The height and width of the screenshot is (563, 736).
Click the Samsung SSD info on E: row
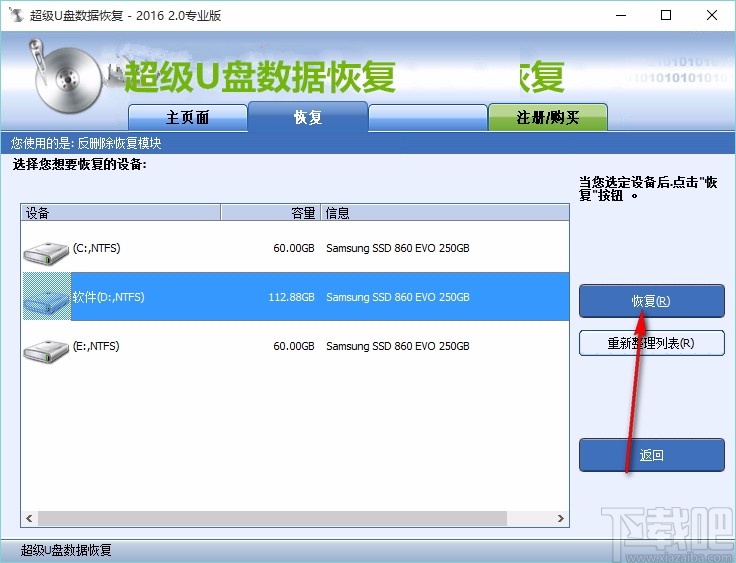(x=398, y=346)
